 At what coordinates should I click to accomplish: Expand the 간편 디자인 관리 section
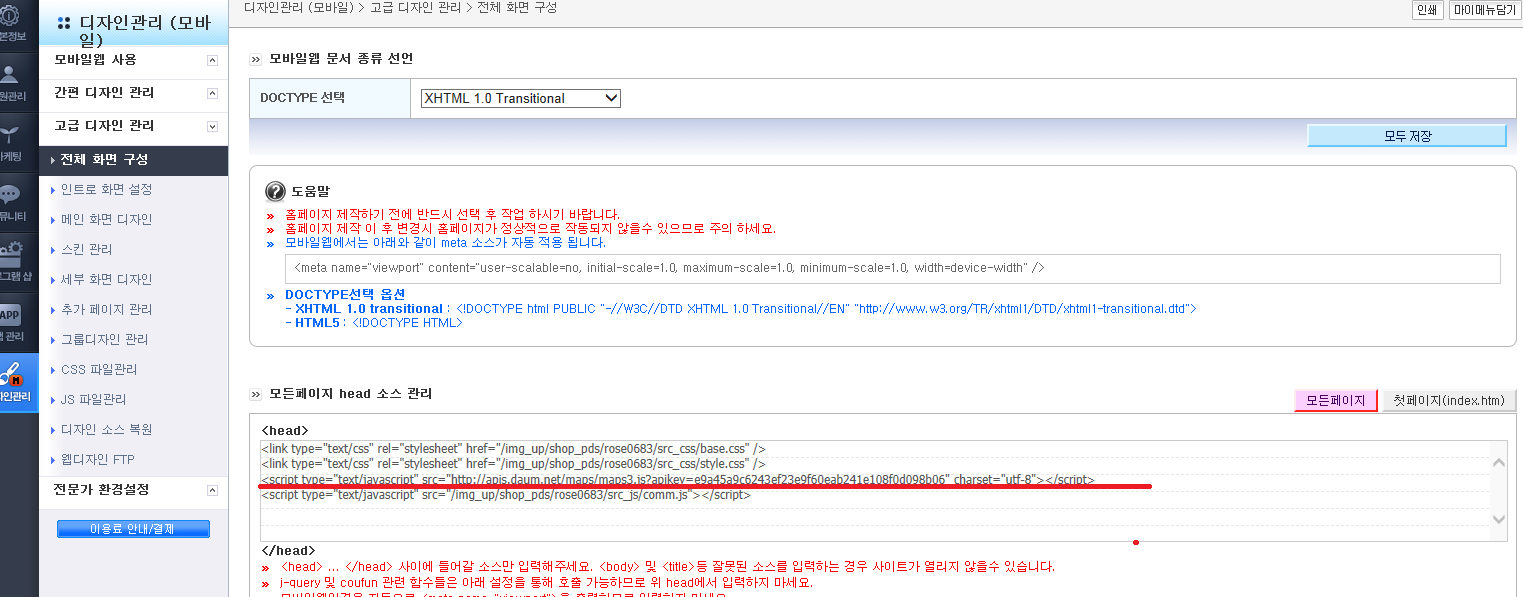[212, 93]
